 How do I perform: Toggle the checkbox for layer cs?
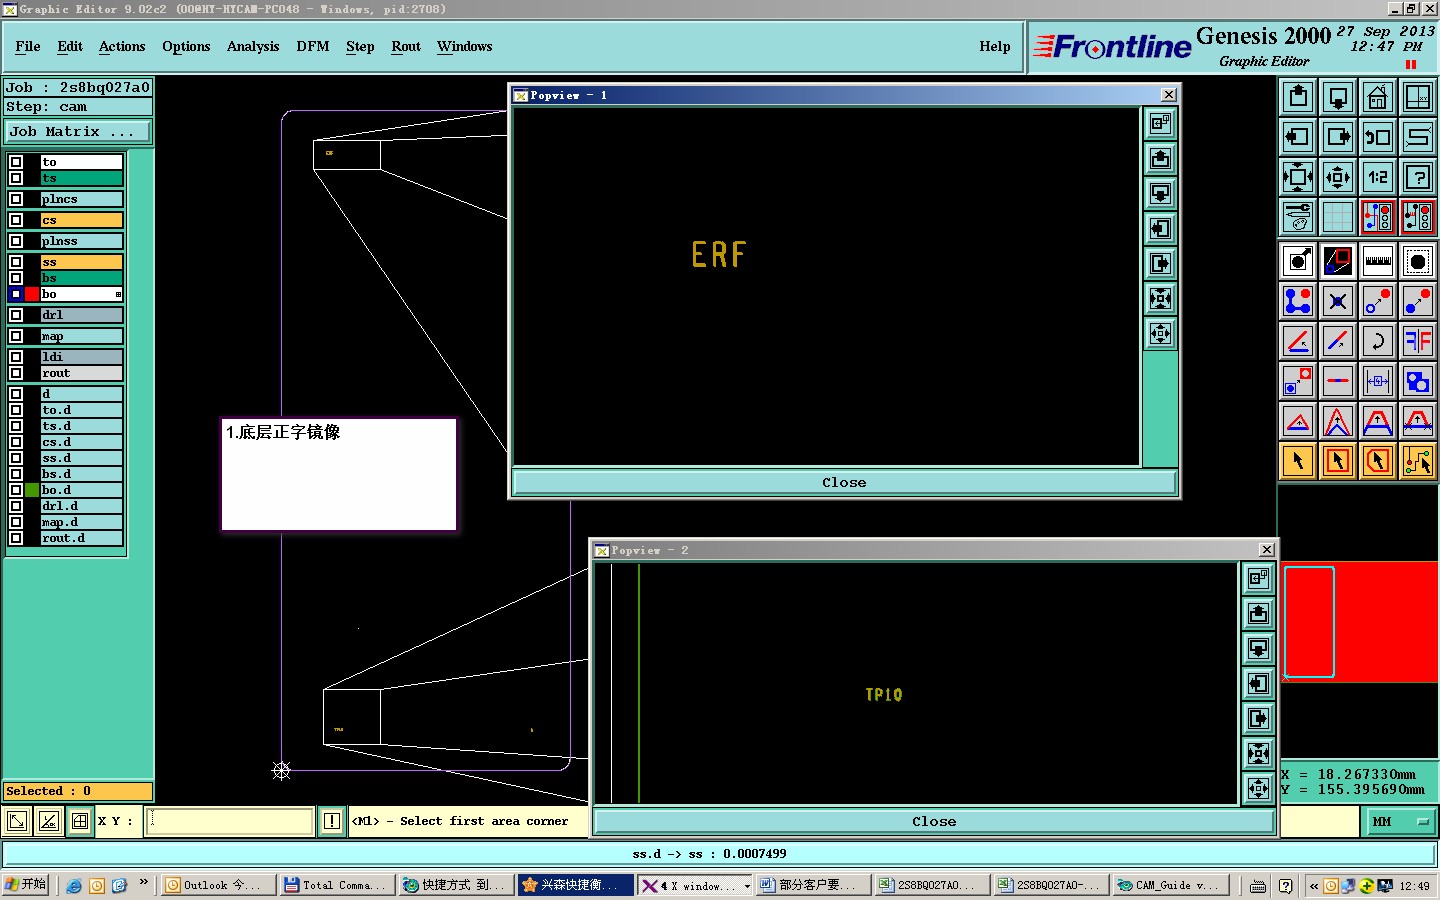(16, 220)
